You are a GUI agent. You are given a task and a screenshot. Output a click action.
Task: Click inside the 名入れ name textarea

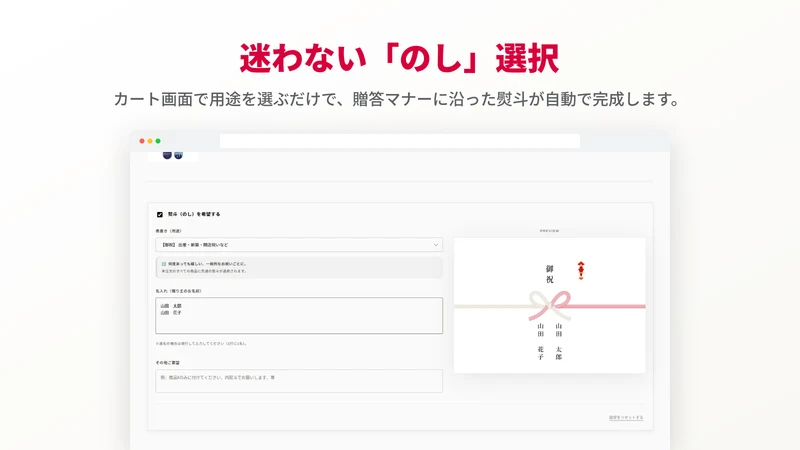pos(299,316)
